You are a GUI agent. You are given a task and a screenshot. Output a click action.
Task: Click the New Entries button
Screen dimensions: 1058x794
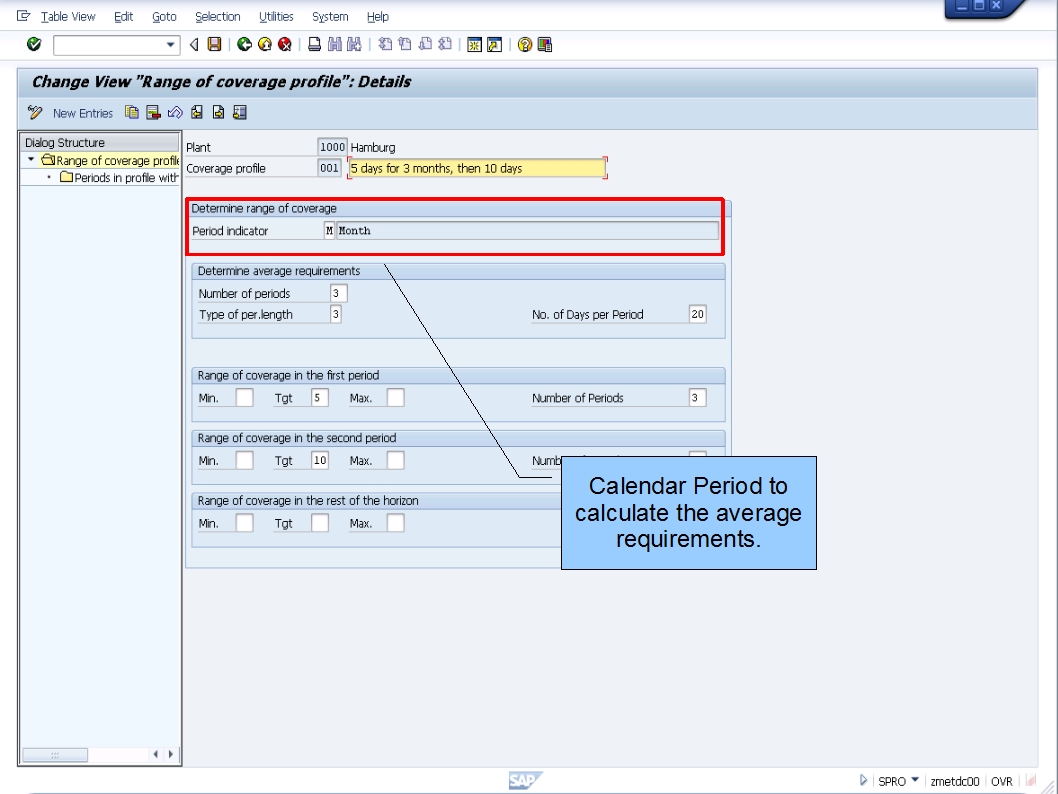[x=83, y=112]
